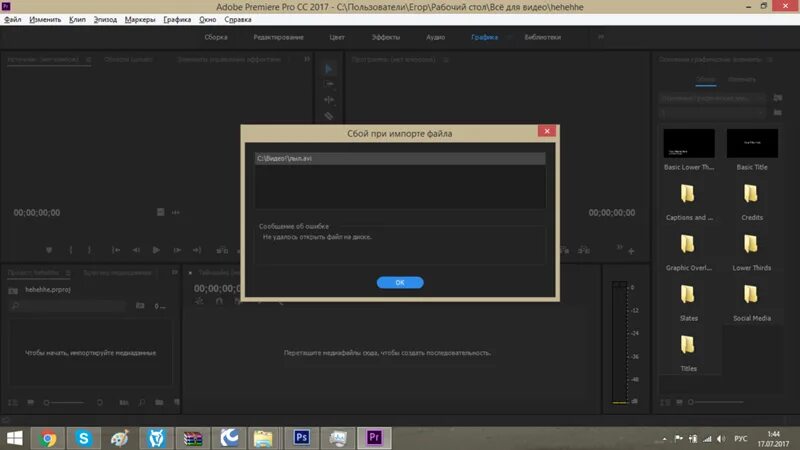800x450 pixels.
Task: Toggle Snap magnet in the Timeline
Action: [x=219, y=302]
